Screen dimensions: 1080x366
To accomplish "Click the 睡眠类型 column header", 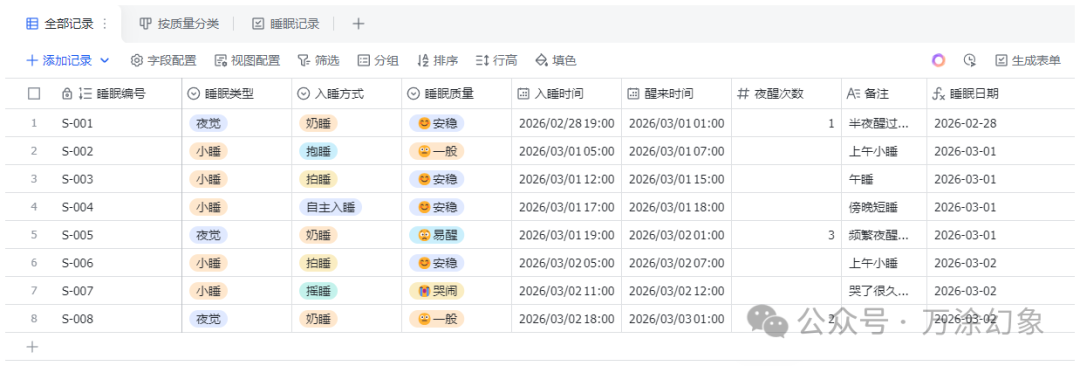I will pos(236,94).
